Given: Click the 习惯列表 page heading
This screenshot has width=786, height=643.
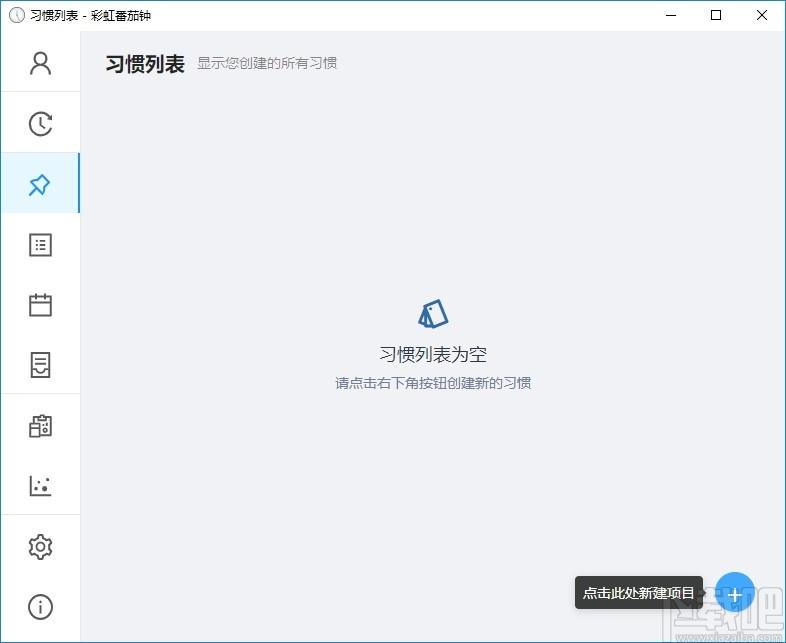Looking at the screenshot, I should click(x=145, y=64).
